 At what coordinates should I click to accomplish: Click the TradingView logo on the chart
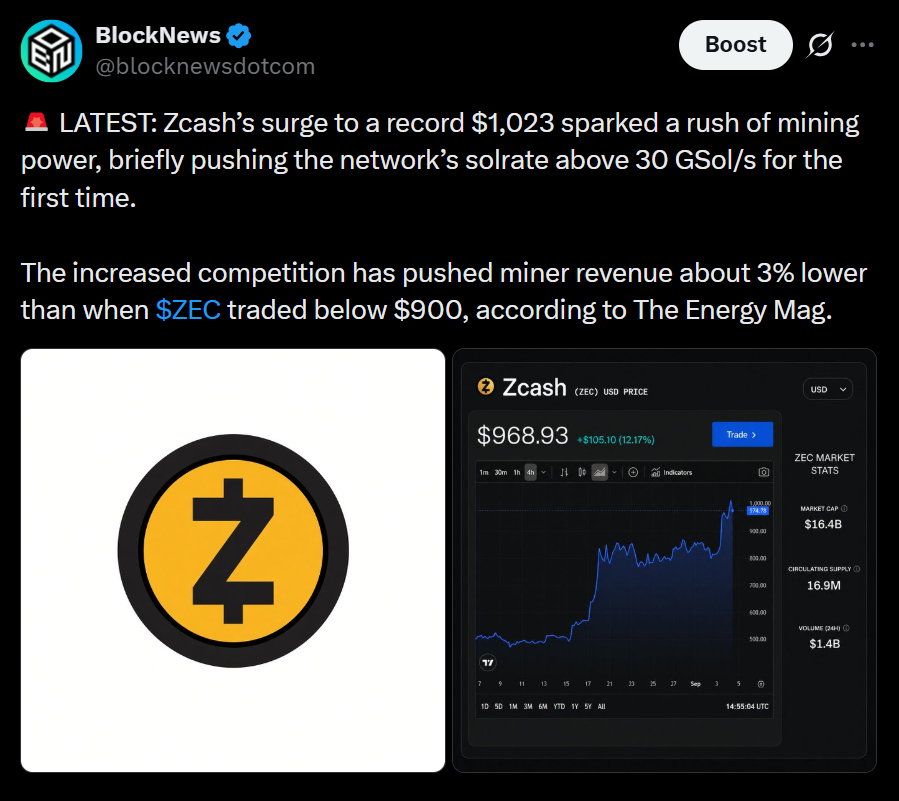pyautogui.click(x=488, y=663)
